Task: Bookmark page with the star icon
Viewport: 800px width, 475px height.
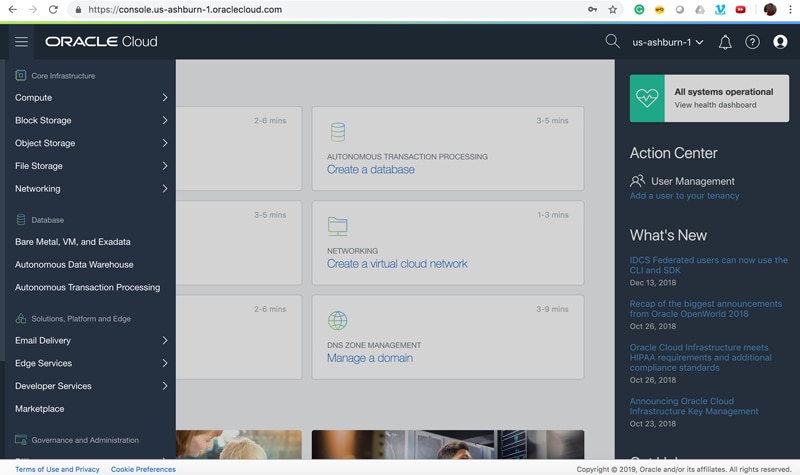Action: pyautogui.click(x=613, y=9)
